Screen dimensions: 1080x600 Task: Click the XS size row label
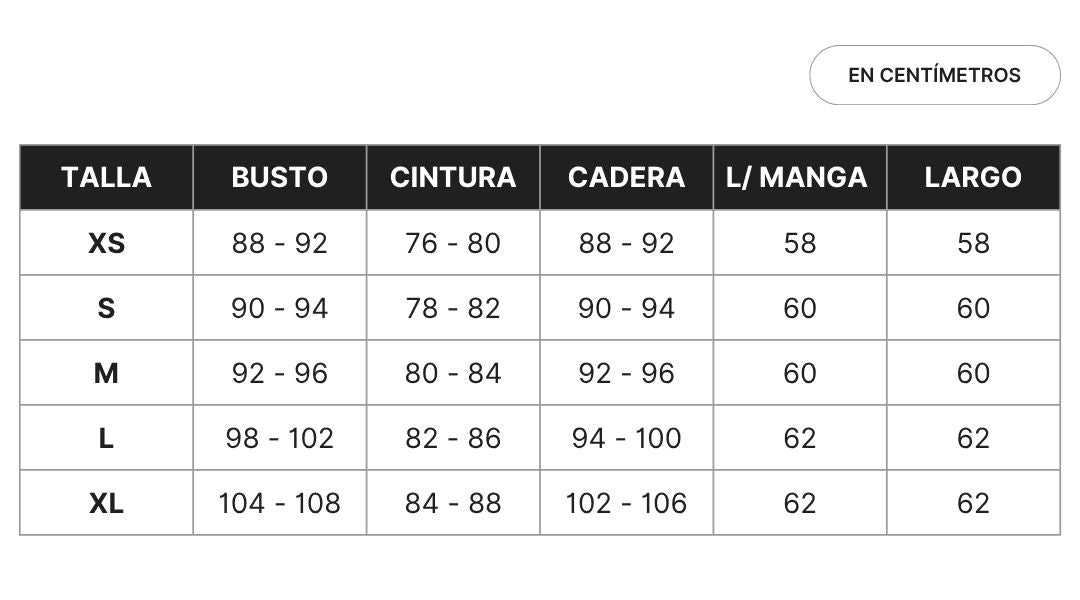(x=106, y=243)
